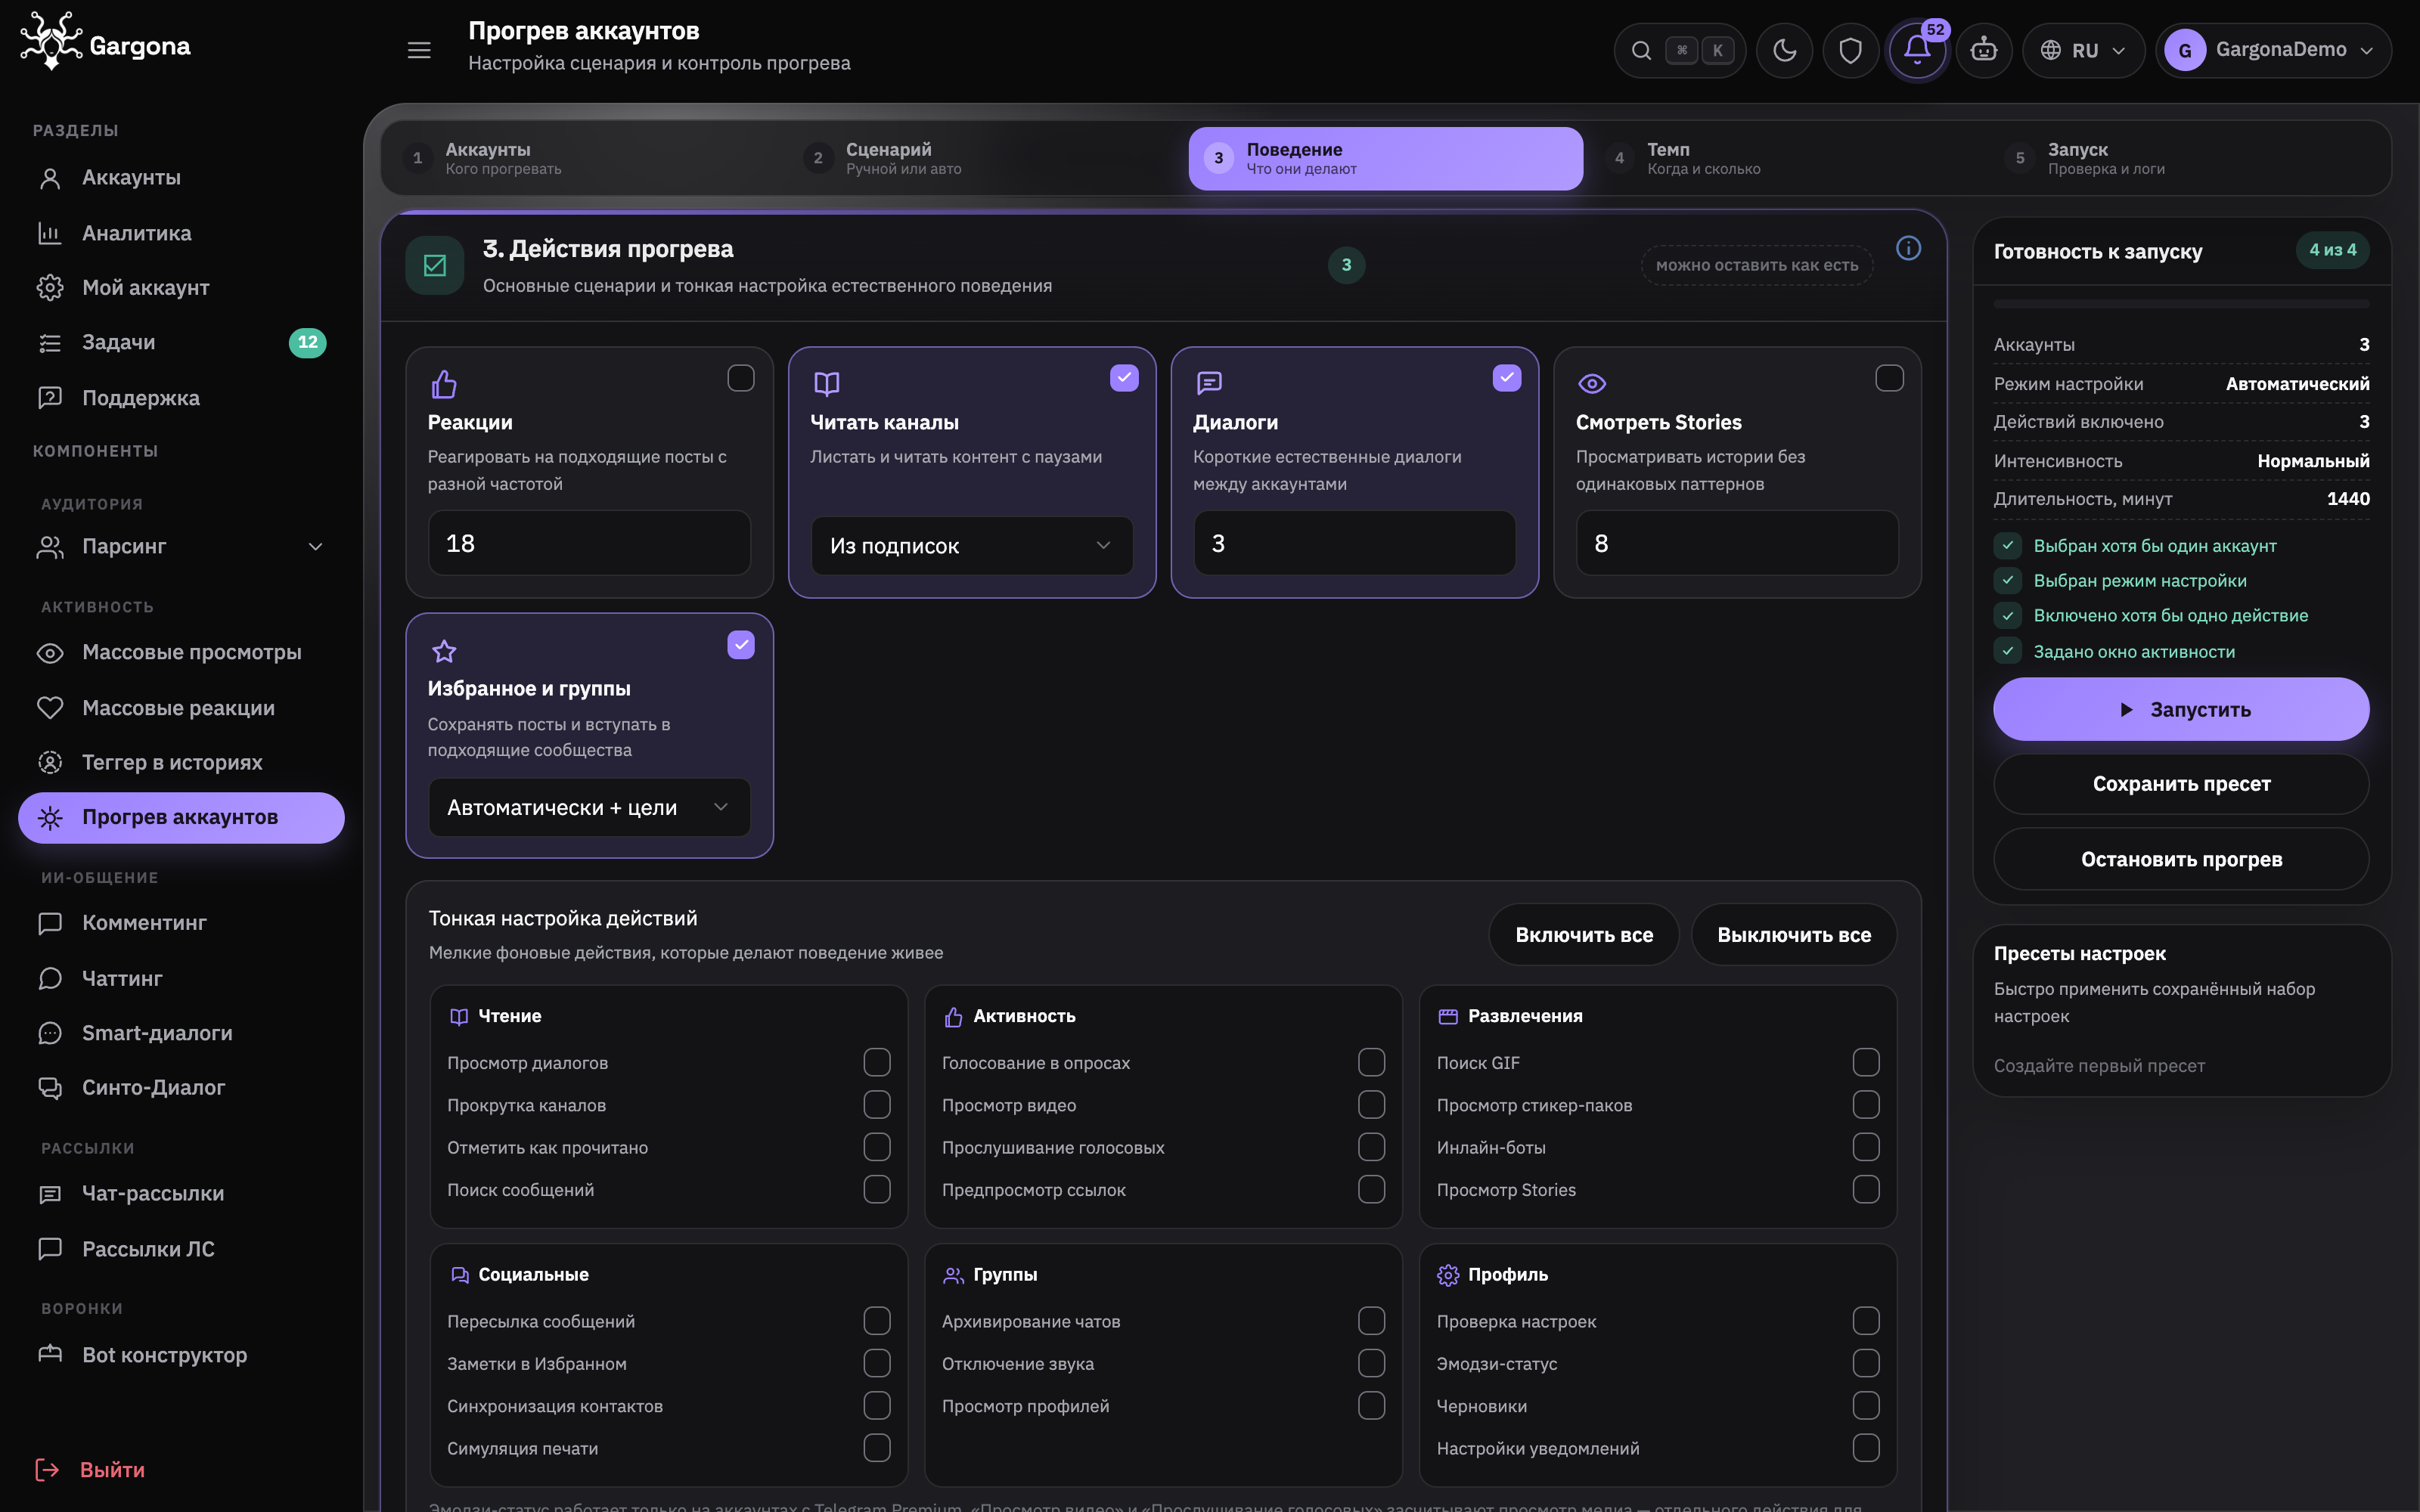This screenshot has height=1512, width=2420.
Task: Open the RU language selector
Action: (x=2083, y=50)
